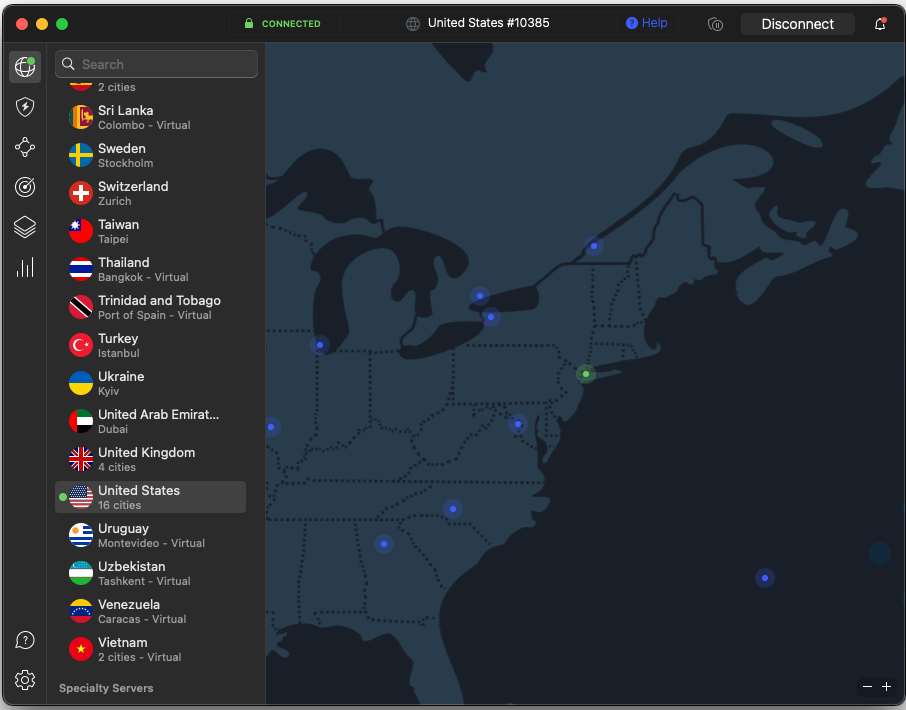Select Sweden Stockholm server
Image resolution: width=906 pixels, height=710 pixels.
point(151,155)
